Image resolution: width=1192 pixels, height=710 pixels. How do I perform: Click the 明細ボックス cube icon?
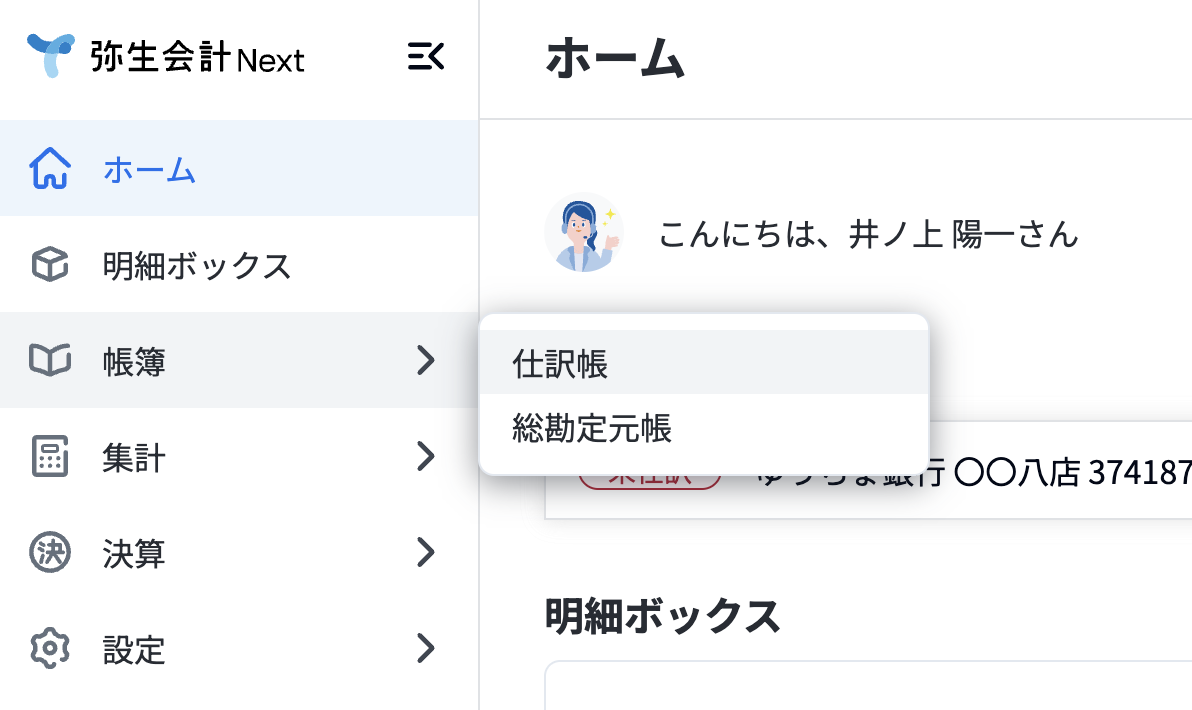[x=50, y=265]
